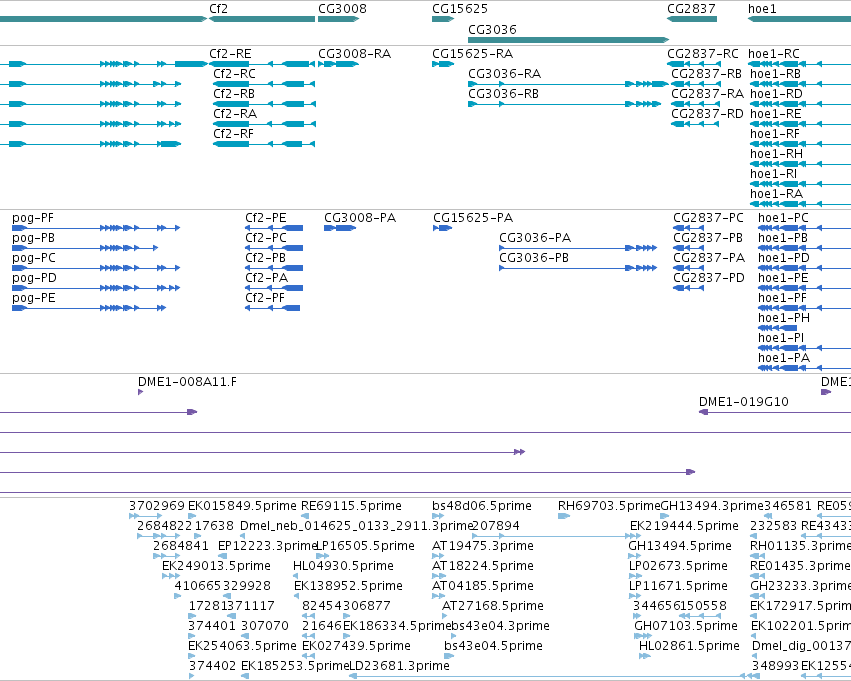This screenshot has width=851, height=681.
Task: Click EST GH13494.5prime
Action: 679,545
